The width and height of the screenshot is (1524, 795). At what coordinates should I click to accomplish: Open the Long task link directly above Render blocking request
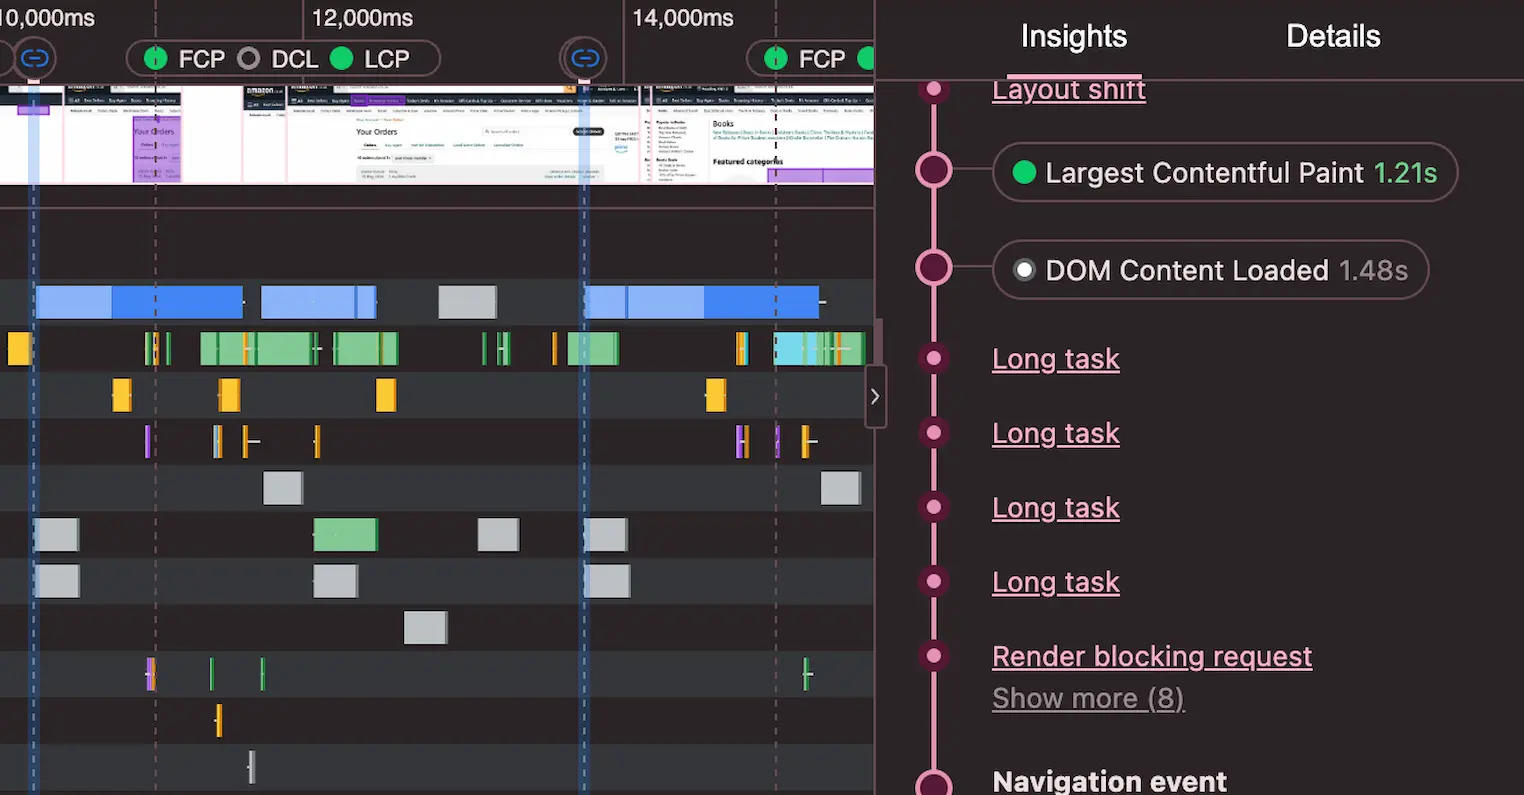point(1055,582)
